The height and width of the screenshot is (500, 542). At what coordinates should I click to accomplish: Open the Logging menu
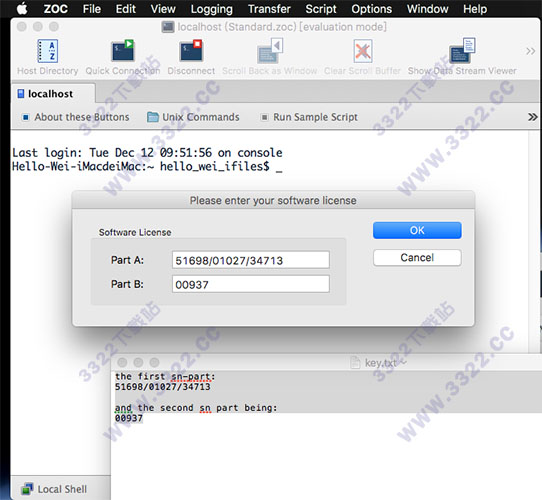click(212, 9)
